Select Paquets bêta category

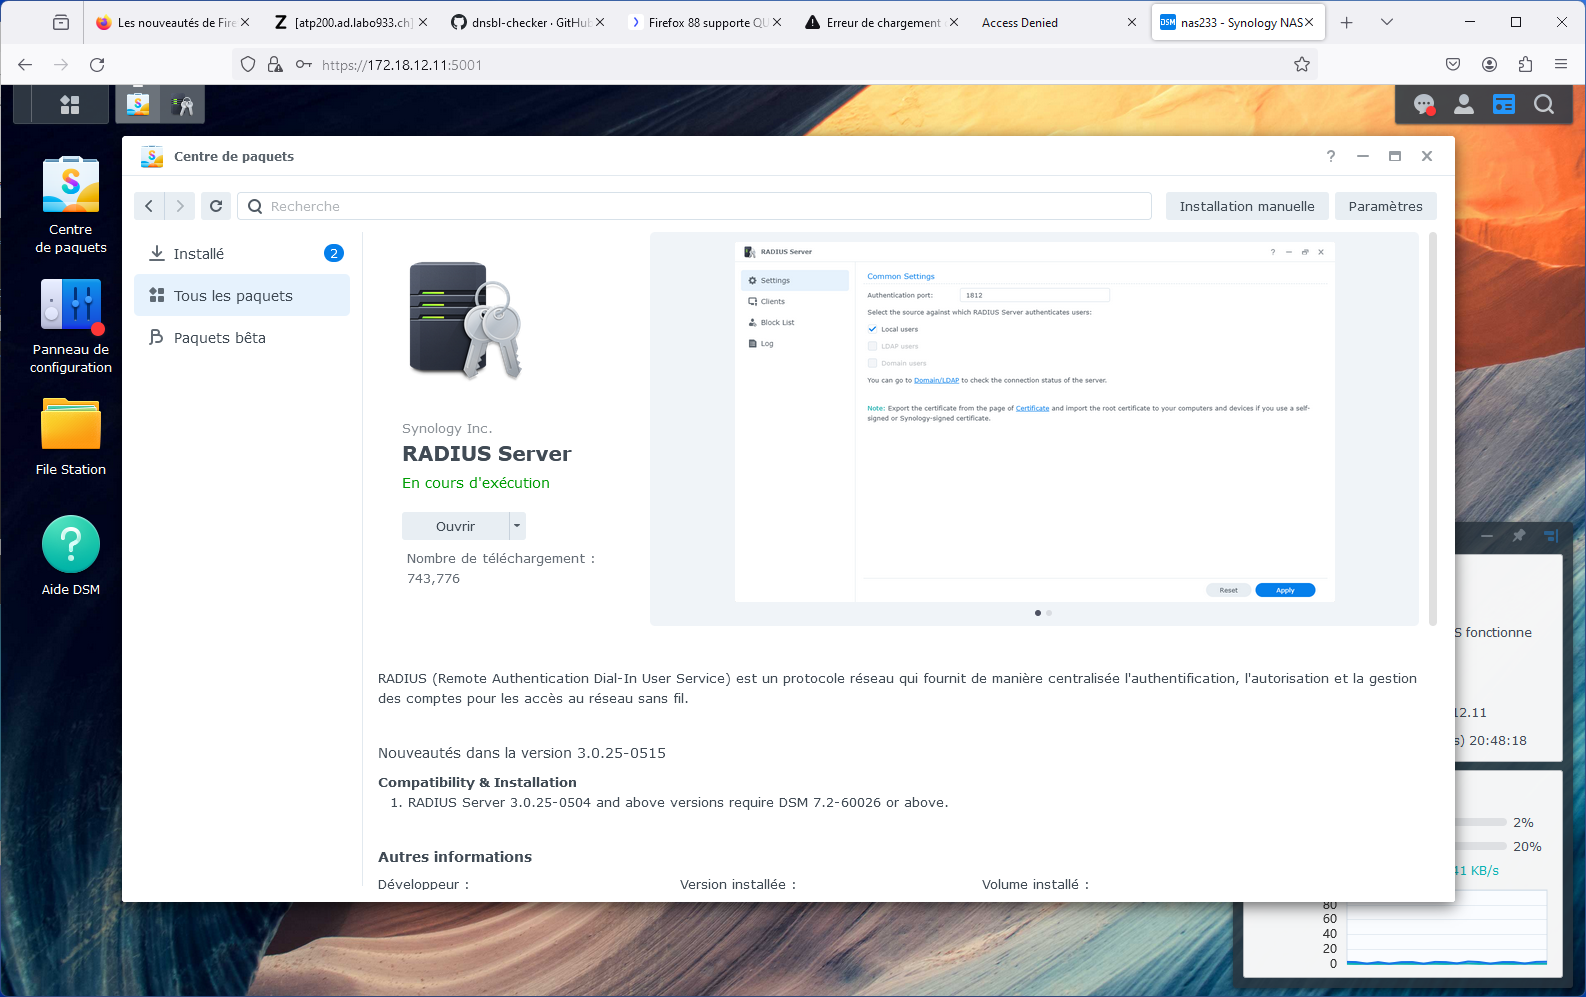coord(242,338)
